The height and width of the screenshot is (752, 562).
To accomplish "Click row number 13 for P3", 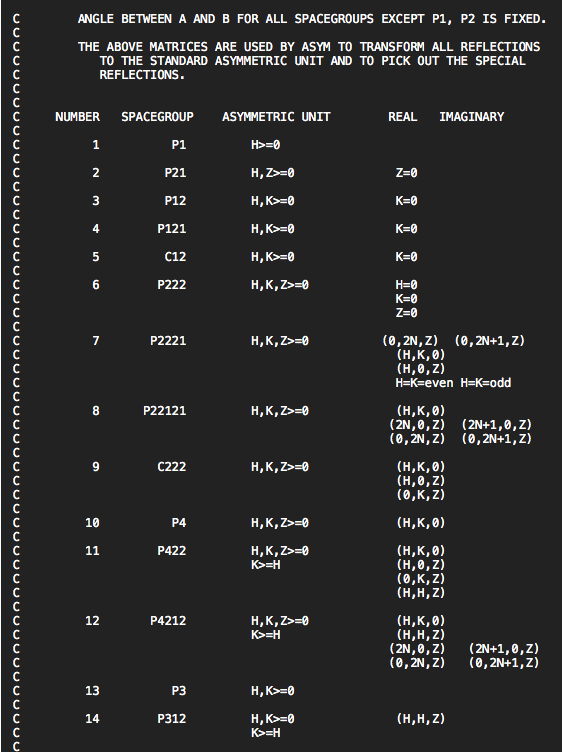I will [x=92, y=691].
